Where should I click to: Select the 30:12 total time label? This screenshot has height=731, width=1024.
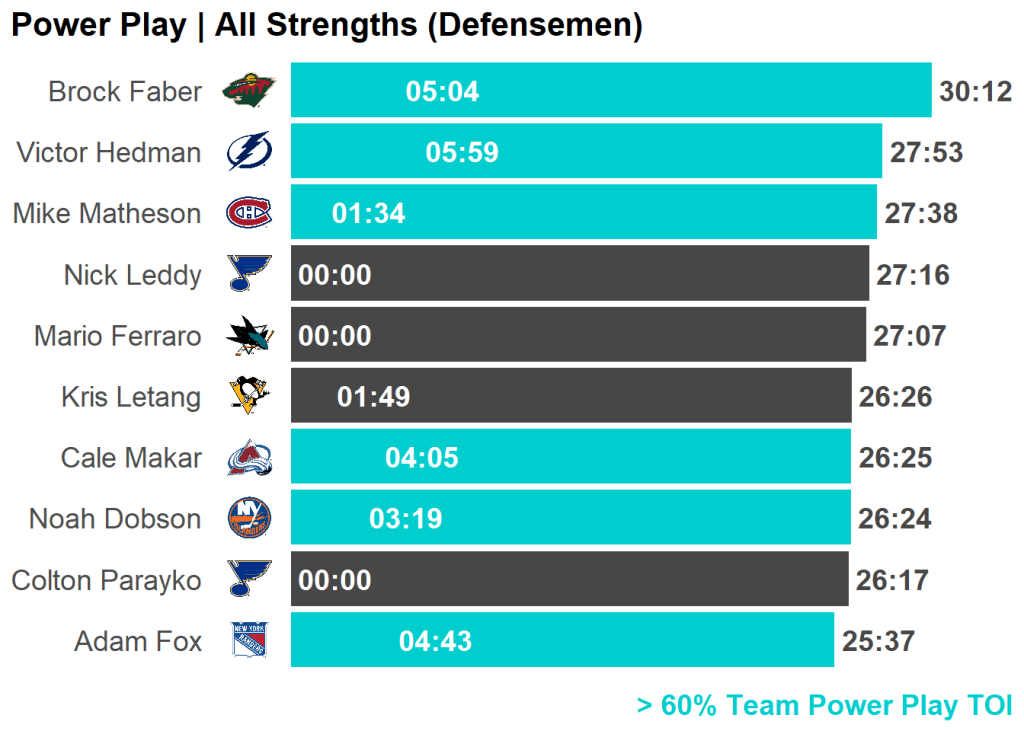click(x=975, y=92)
